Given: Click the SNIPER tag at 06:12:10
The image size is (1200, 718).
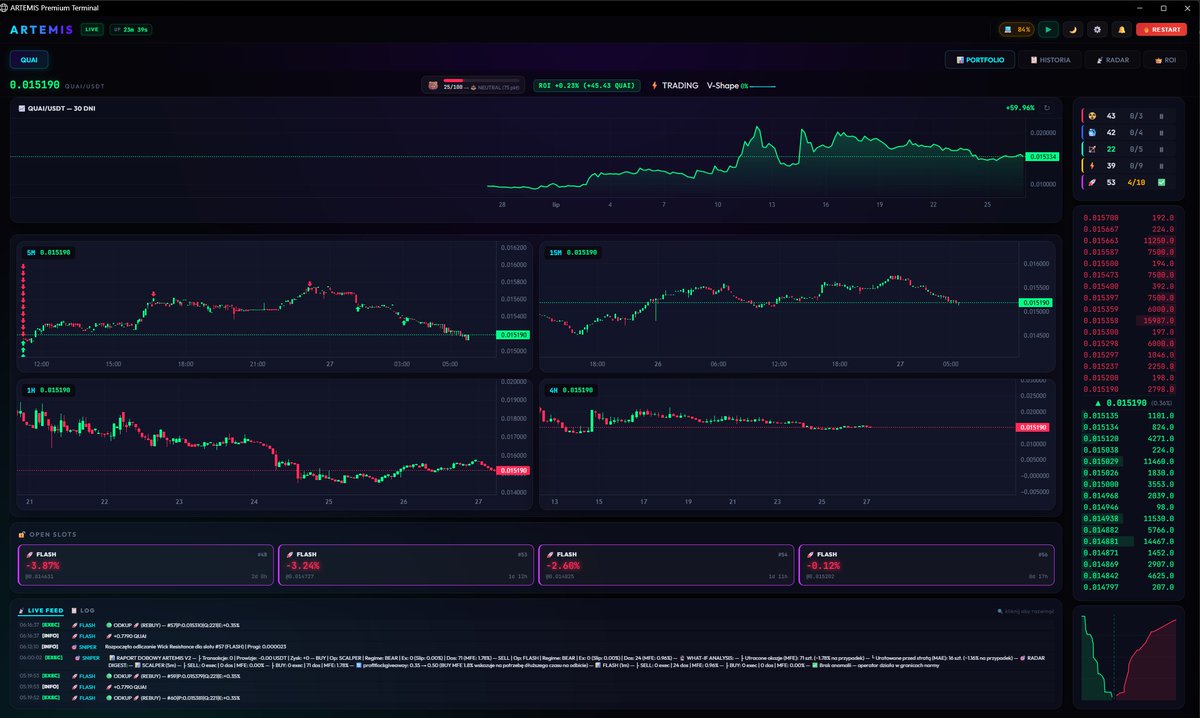Looking at the screenshot, I should point(86,647).
